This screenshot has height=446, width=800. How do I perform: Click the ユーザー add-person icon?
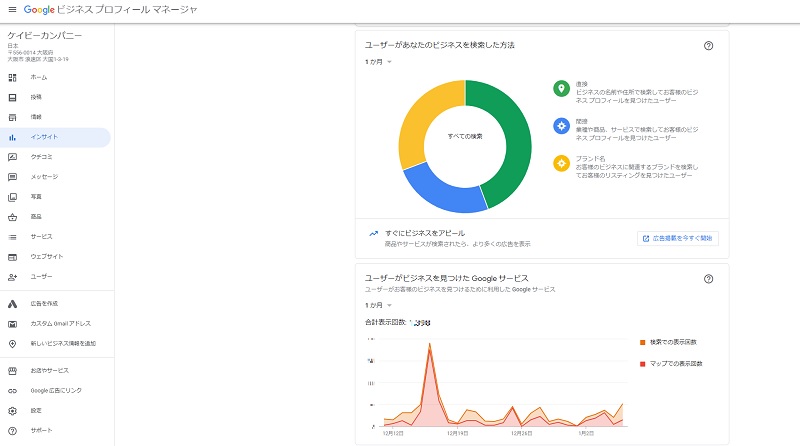(12, 277)
